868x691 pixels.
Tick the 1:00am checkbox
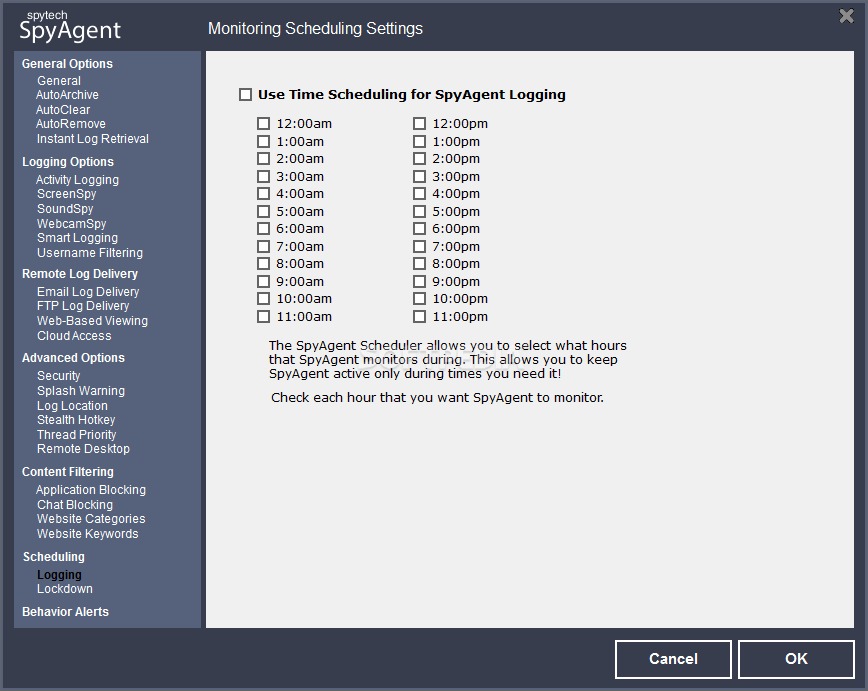264,142
